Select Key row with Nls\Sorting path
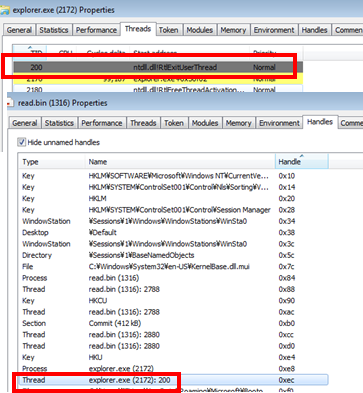 click(x=173, y=187)
